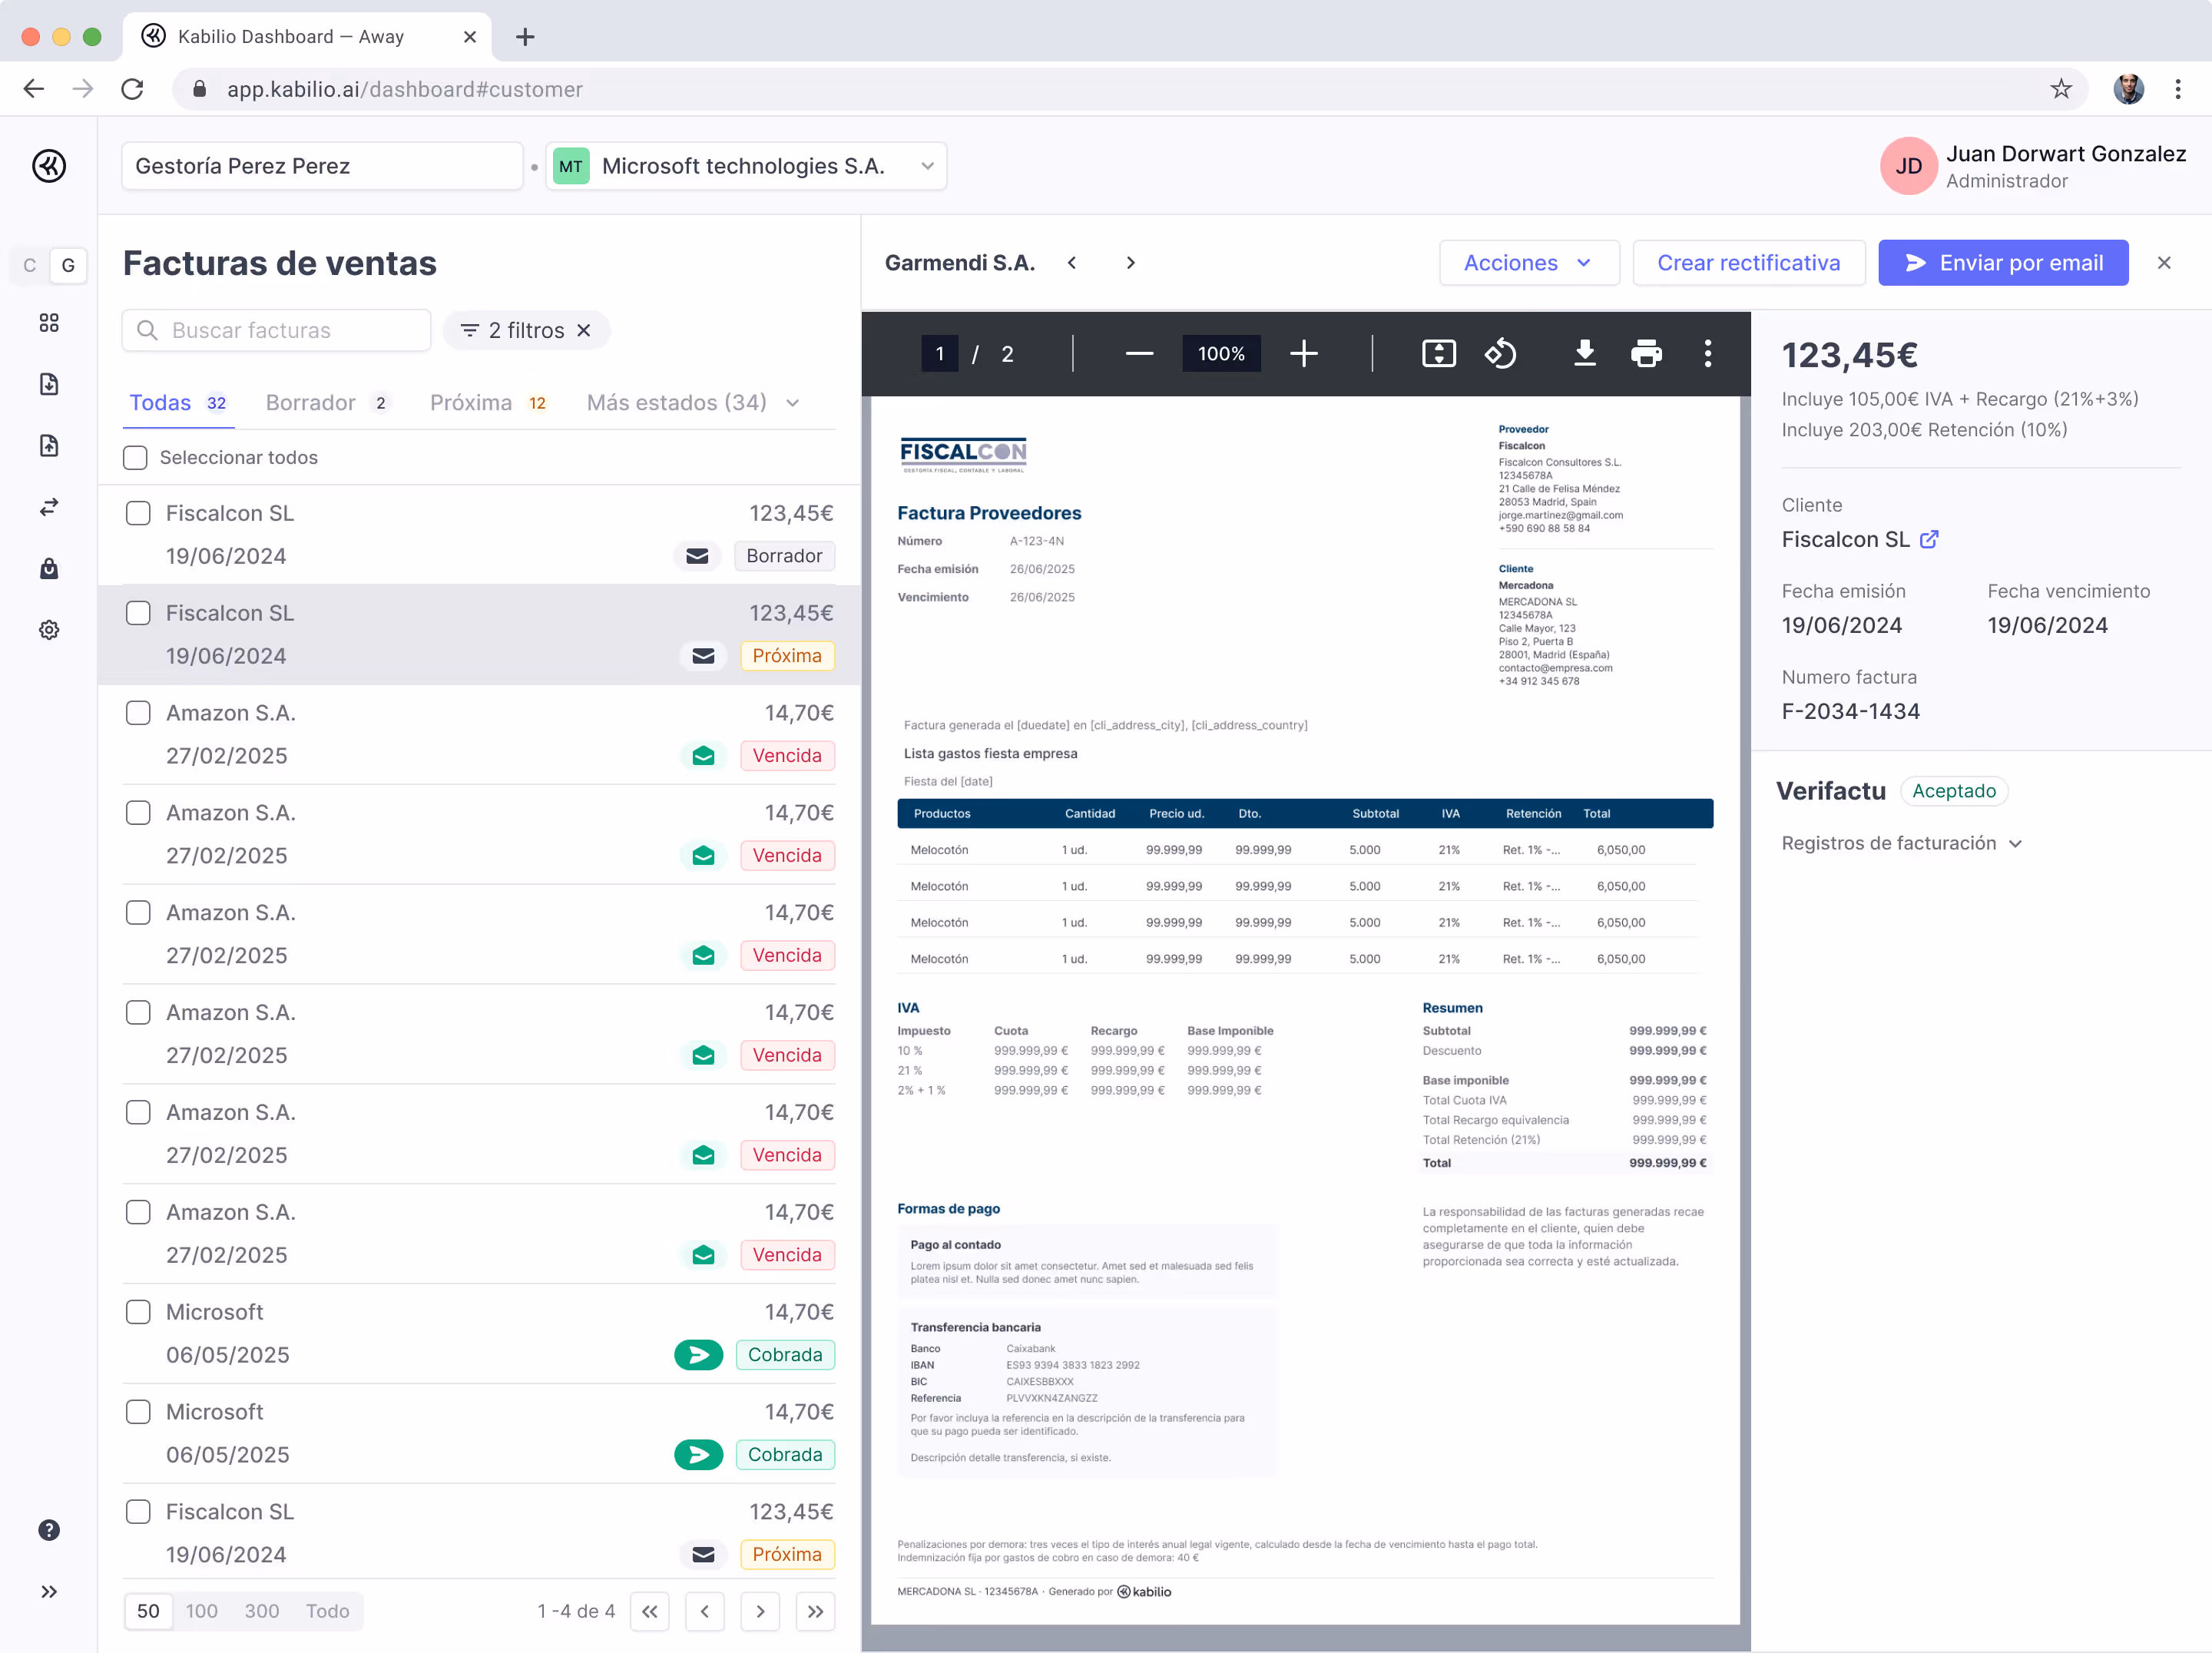Click the mail icon on Borrador Fiscalcon row
This screenshot has height=1653, width=2212.
coord(697,555)
